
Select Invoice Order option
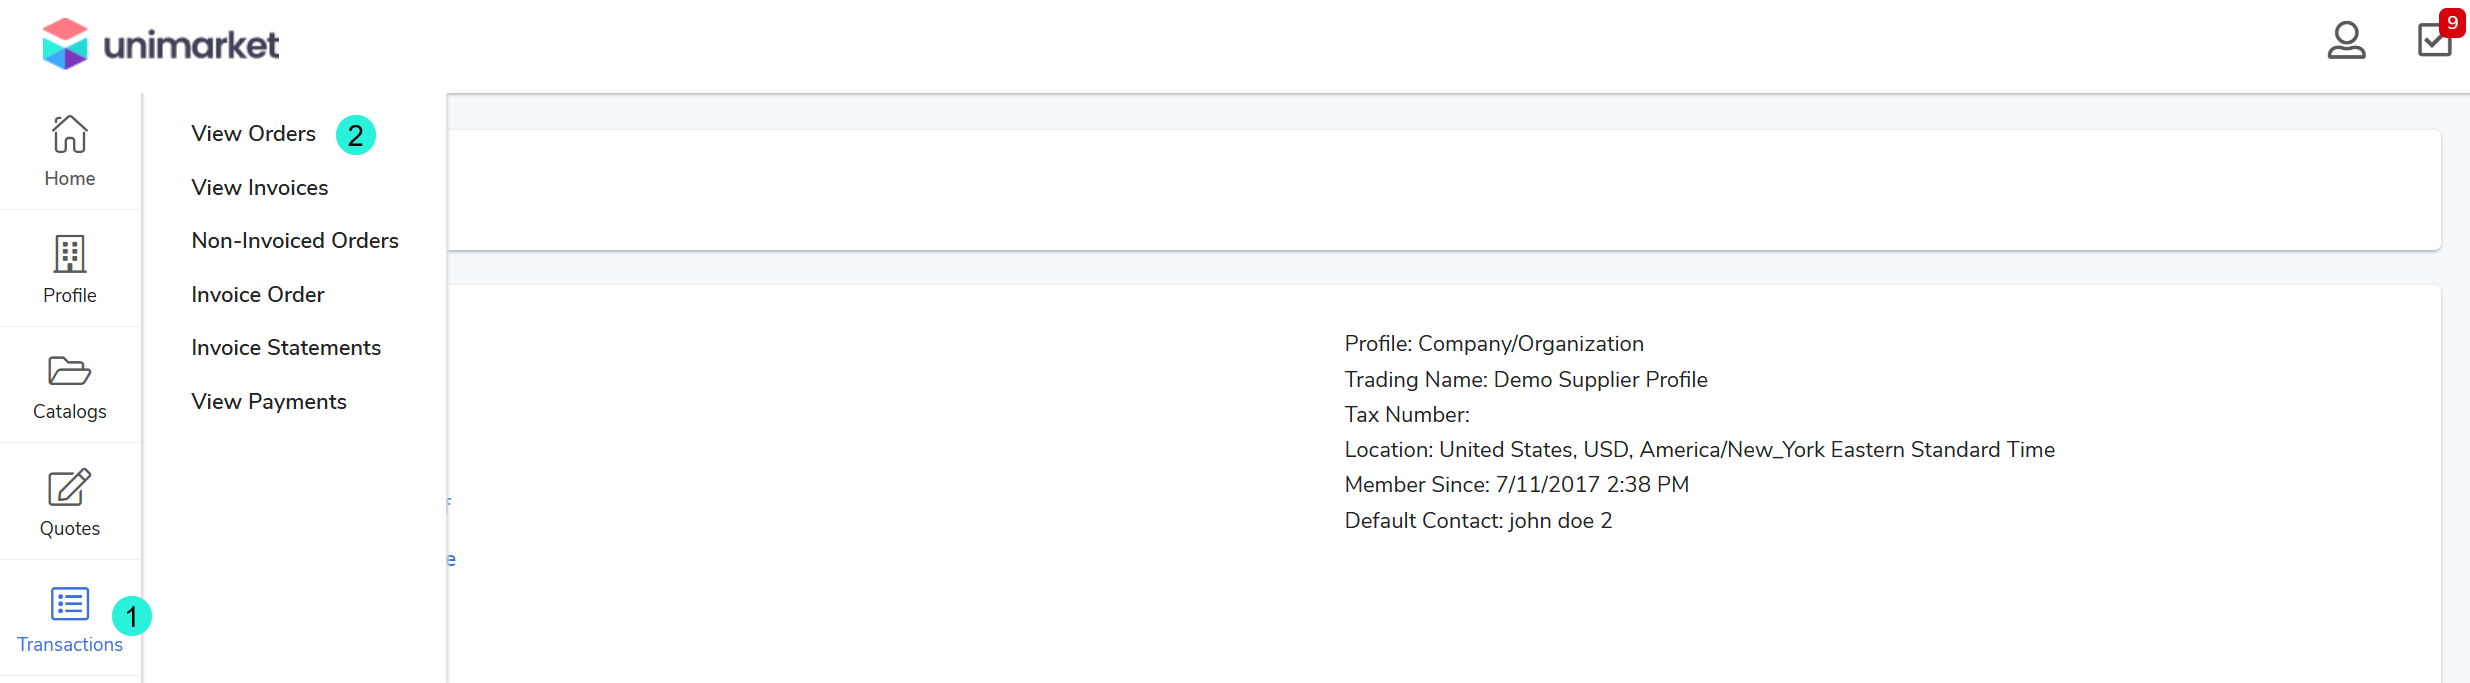[258, 295]
